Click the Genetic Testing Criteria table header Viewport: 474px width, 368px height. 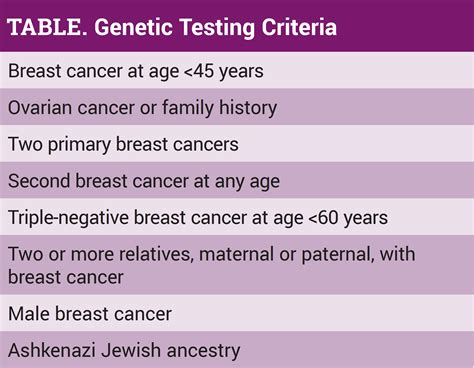point(237,26)
